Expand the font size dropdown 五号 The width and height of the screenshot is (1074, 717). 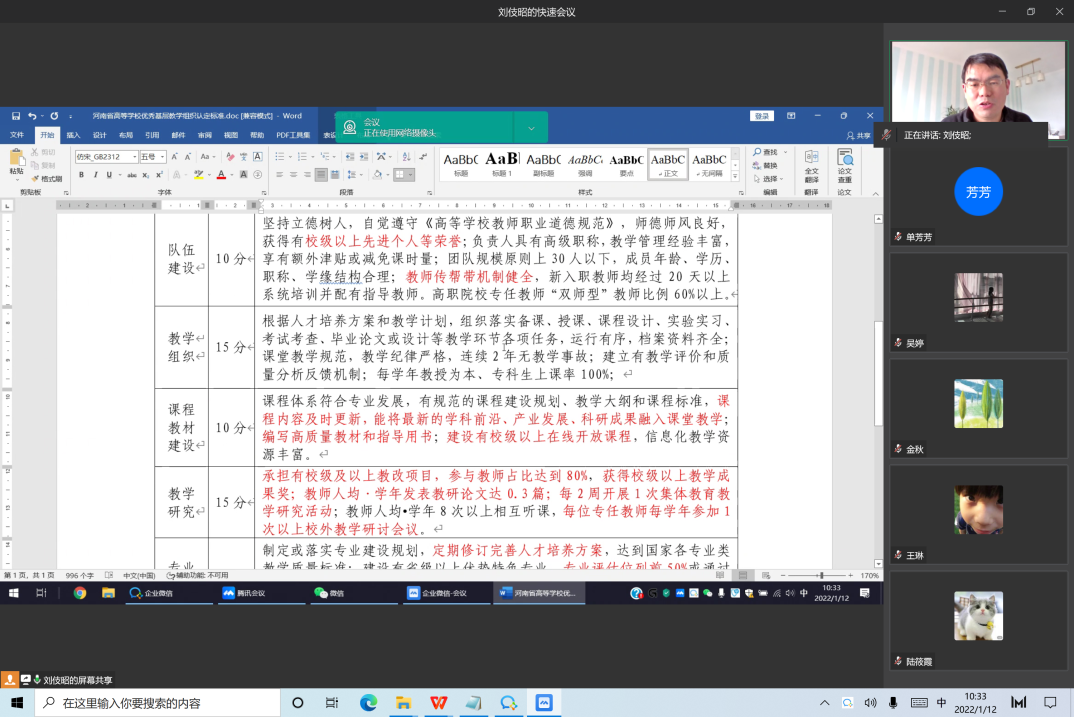[x=152, y=157]
